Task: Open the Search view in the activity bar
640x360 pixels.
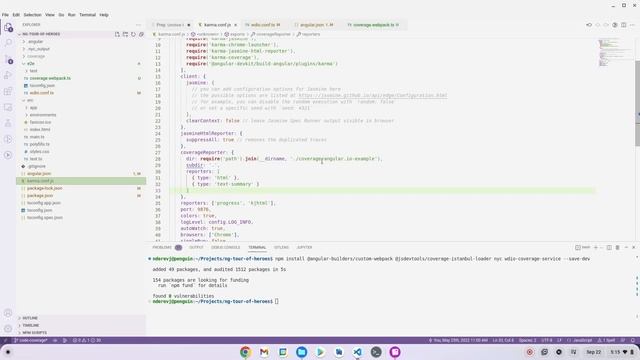Action: pyautogui.click(x=8, y=43)
